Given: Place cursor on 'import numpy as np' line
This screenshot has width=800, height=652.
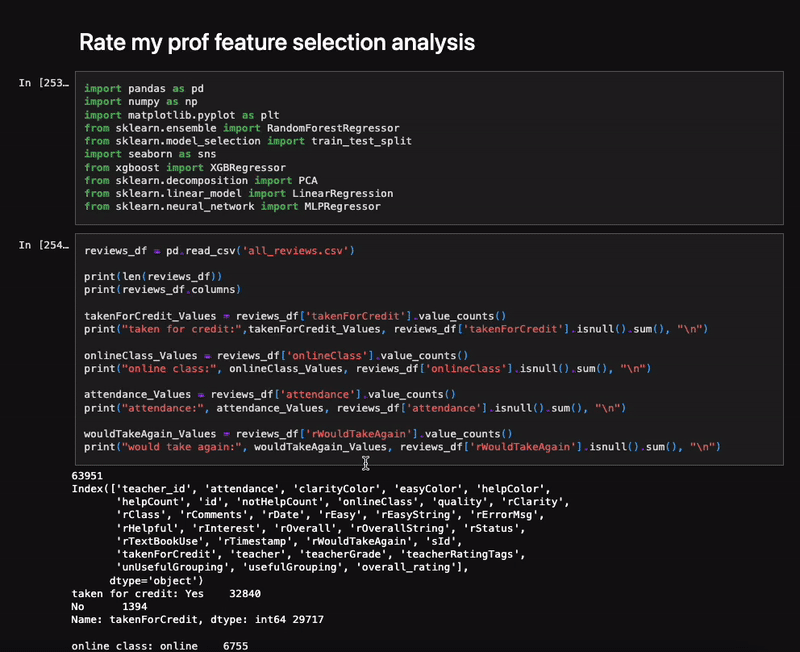Looking at the screenshot, I should [141, 102].
